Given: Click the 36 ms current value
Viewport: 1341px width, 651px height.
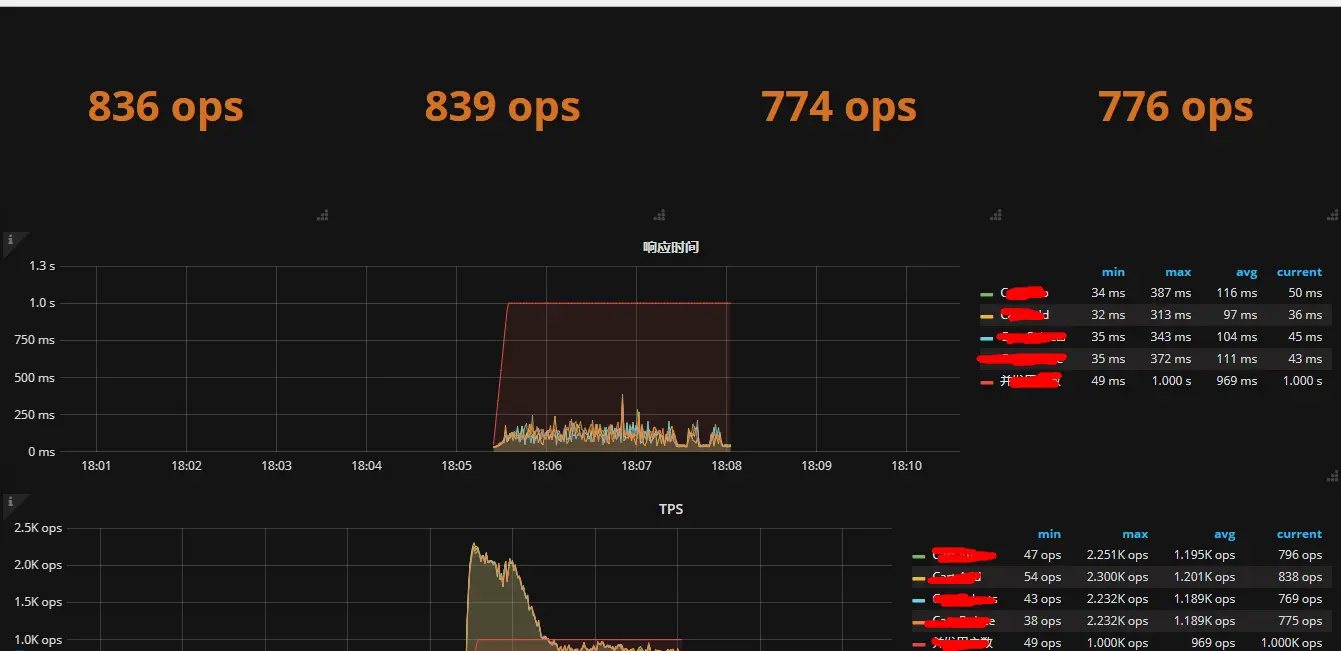Looking at the screenshot, I should 1305,315.
